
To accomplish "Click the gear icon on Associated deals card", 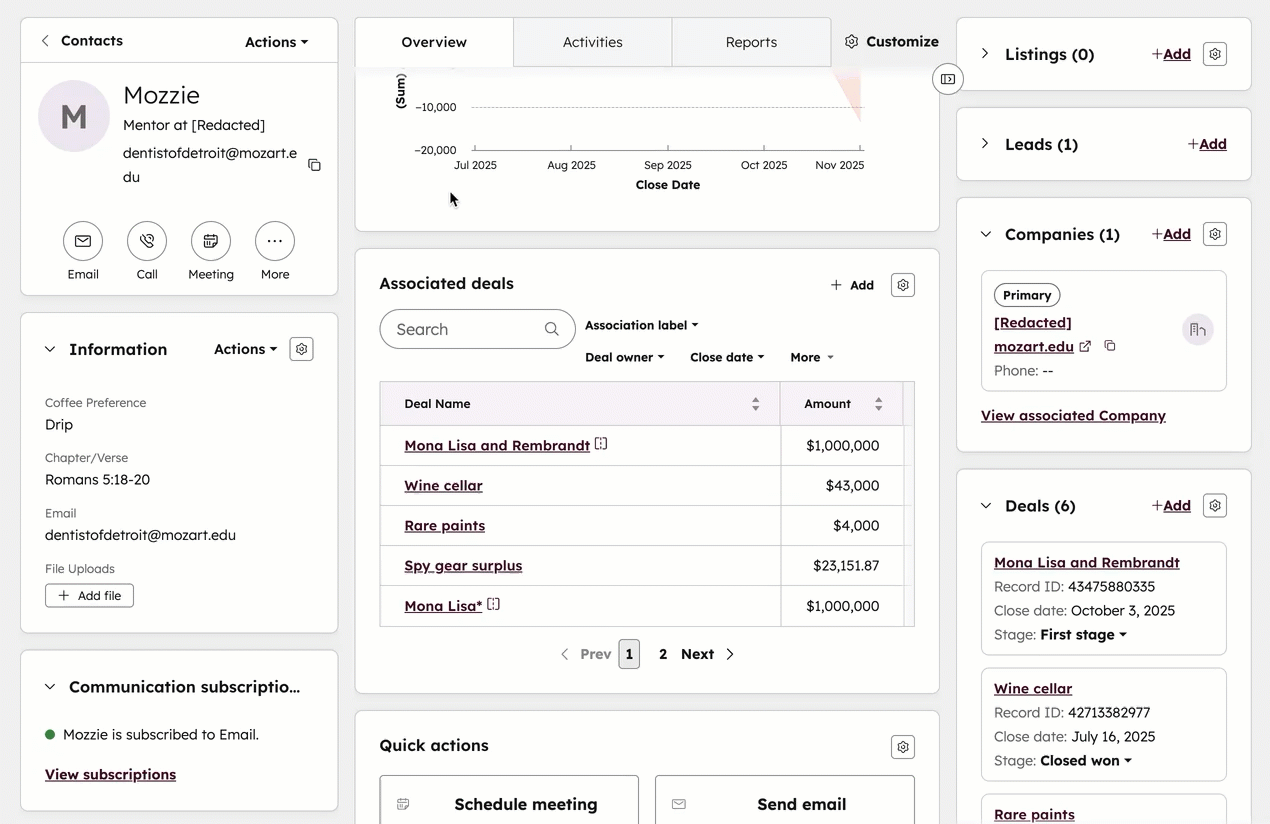I will tap(902, 285).
